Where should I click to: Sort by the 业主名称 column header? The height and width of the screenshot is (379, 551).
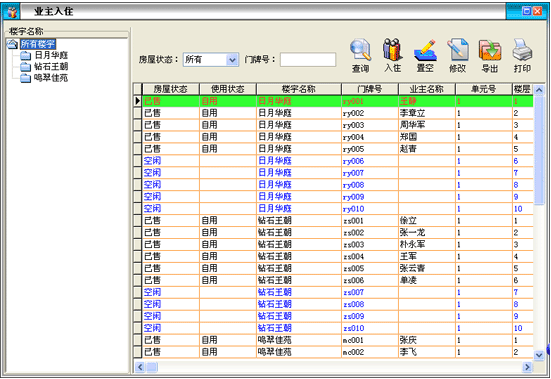[x=427, y=89]
